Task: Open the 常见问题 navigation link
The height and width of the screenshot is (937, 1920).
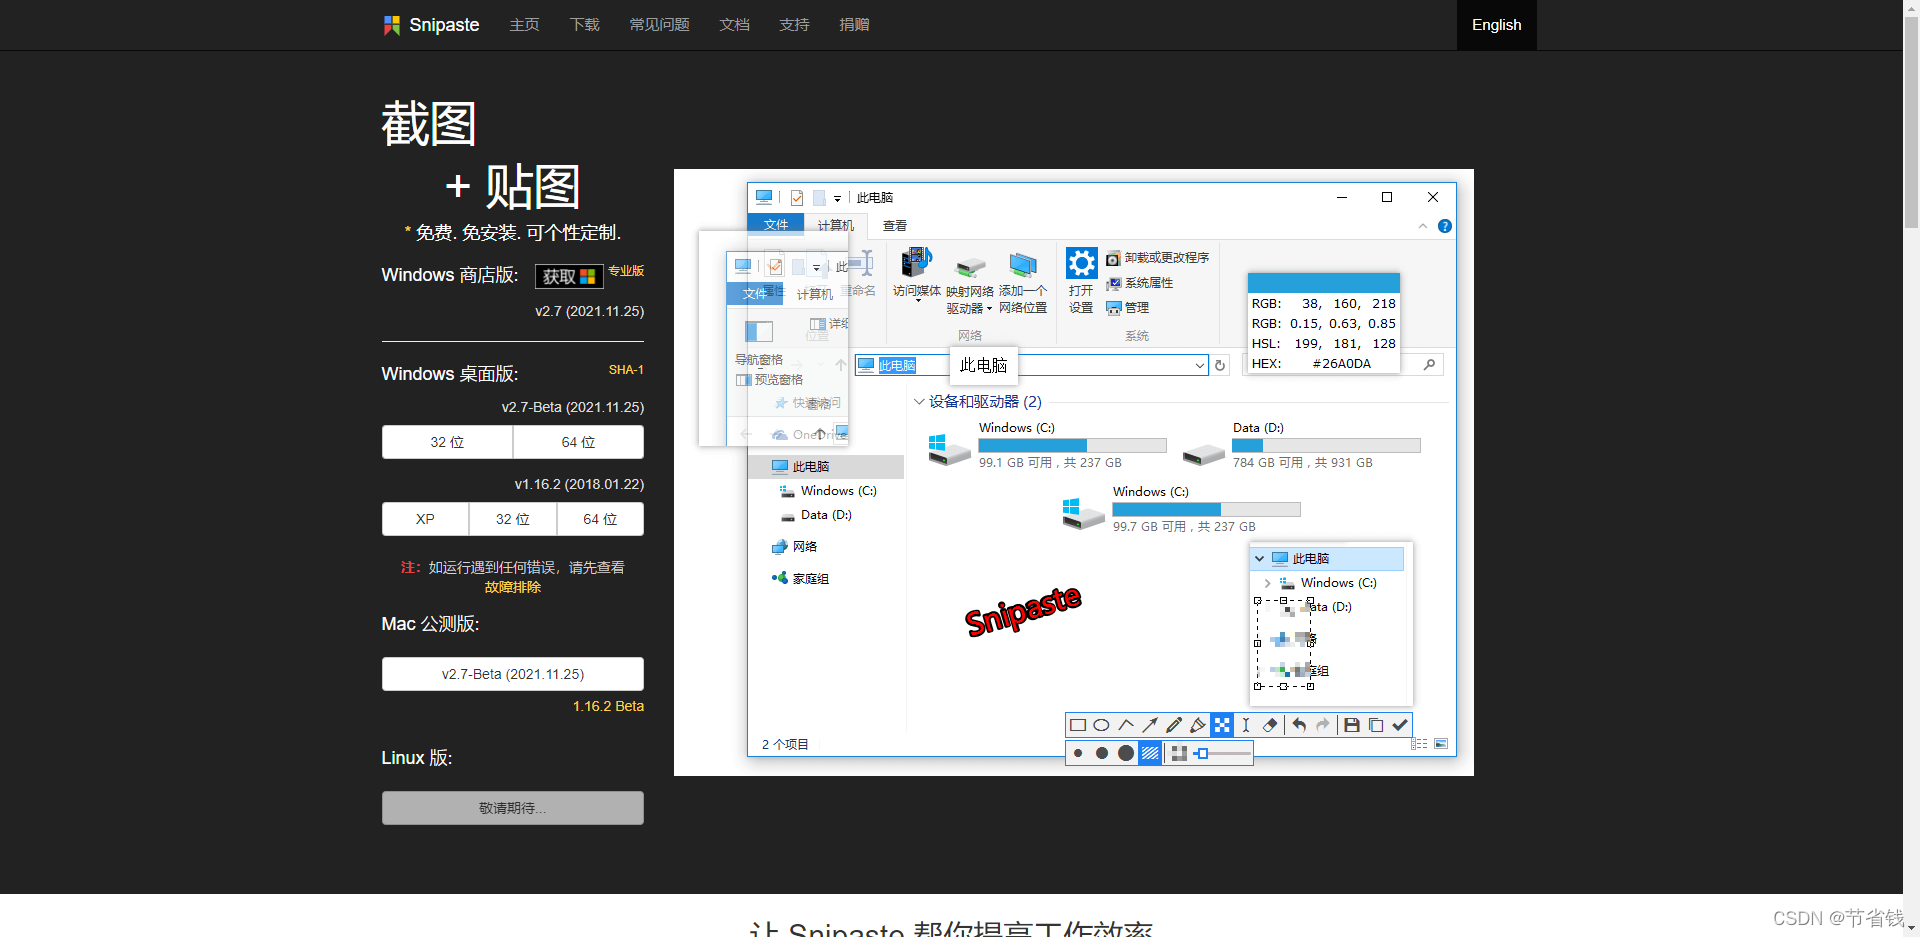Action: pos(660,25)
